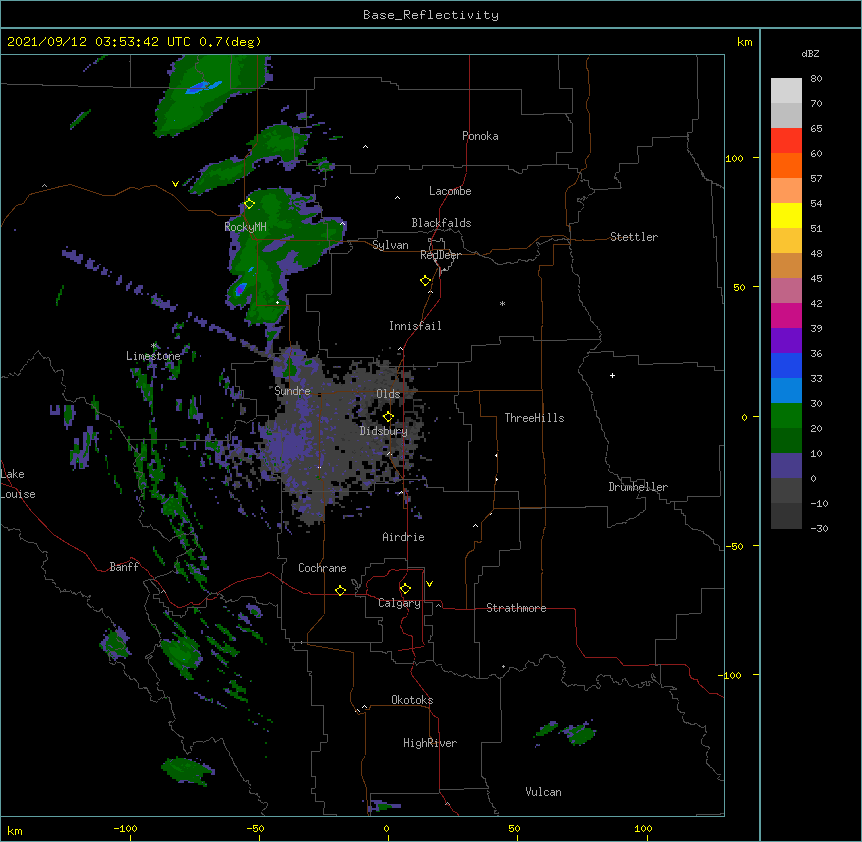
Task: Click the white asterisk east of Innisfail
Action: tap(502, 303)
